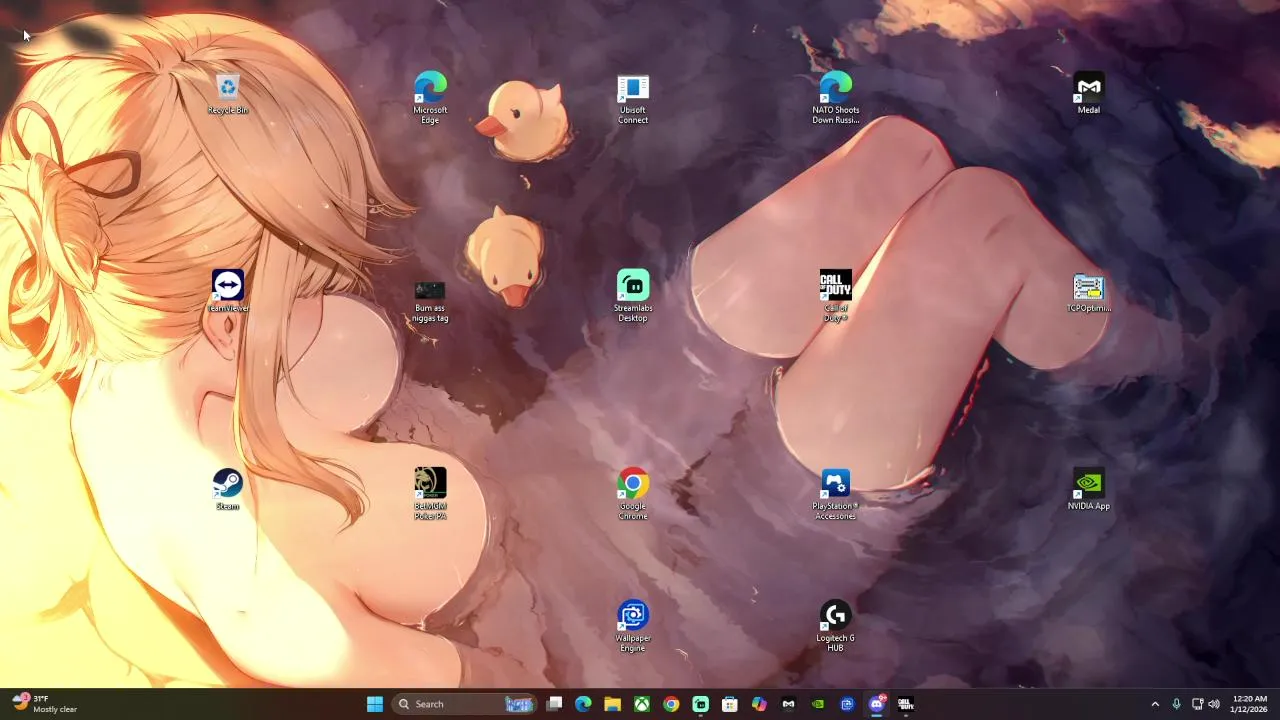
Task: Select PlayStation Accessories desktop shortcut
Action: (835, 494)
